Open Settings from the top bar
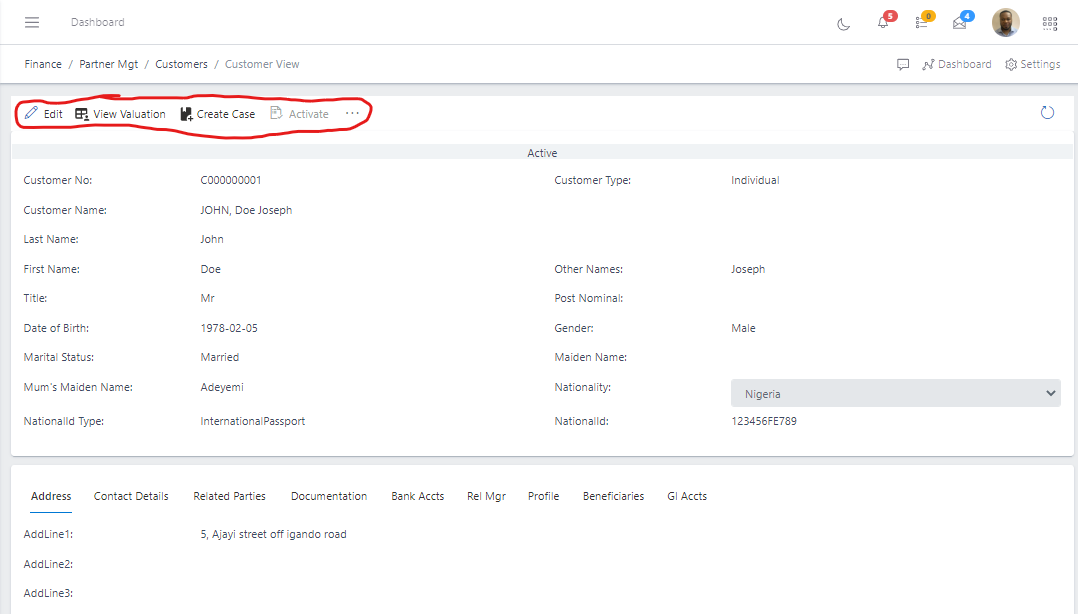Screen dimensions: 1078x614 1032,64
